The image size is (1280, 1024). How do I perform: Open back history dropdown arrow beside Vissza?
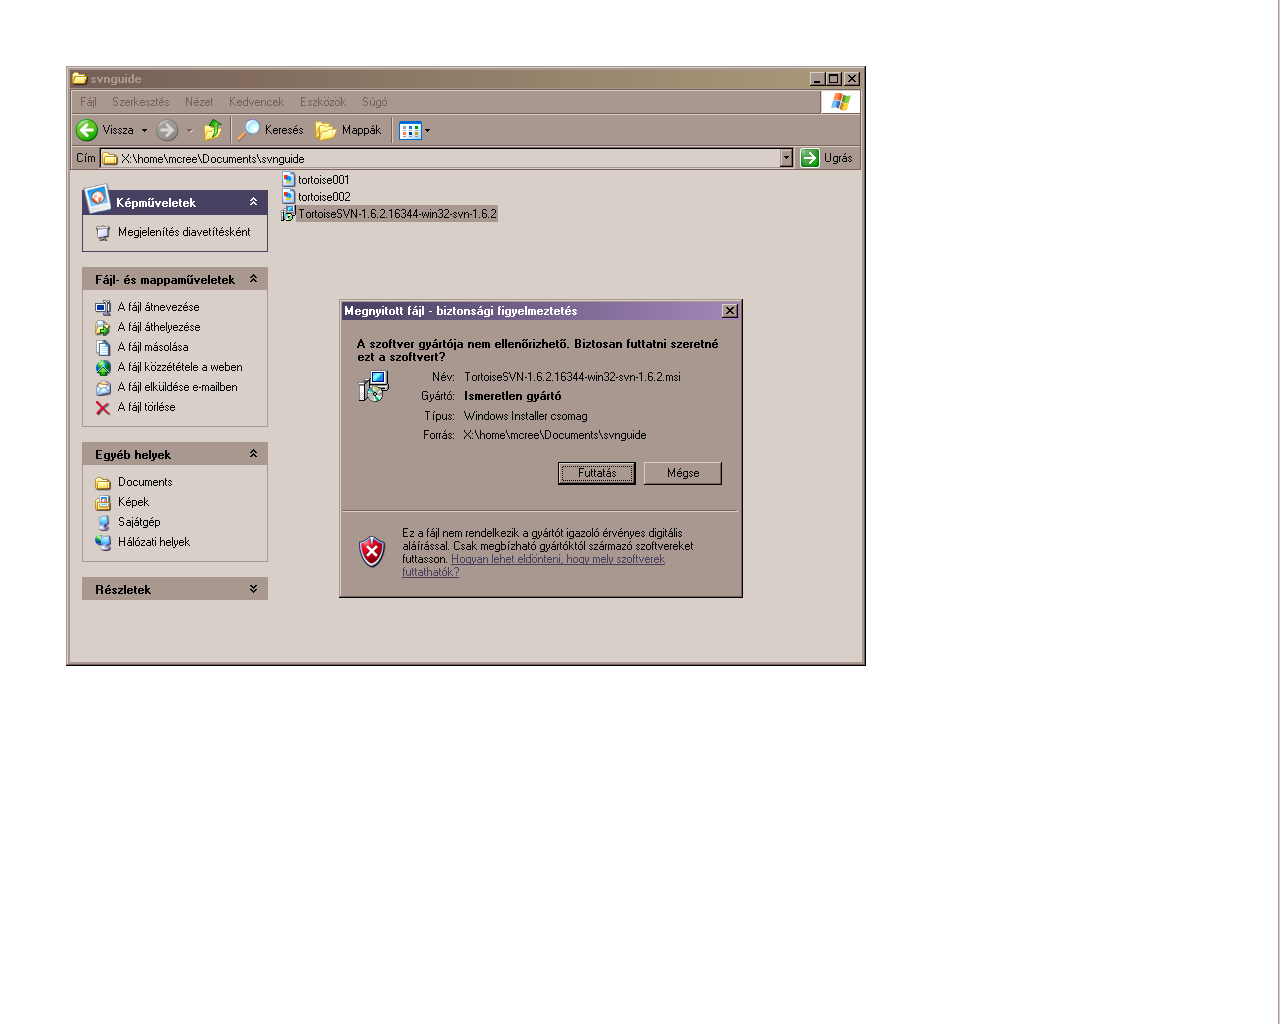(144, 130)
